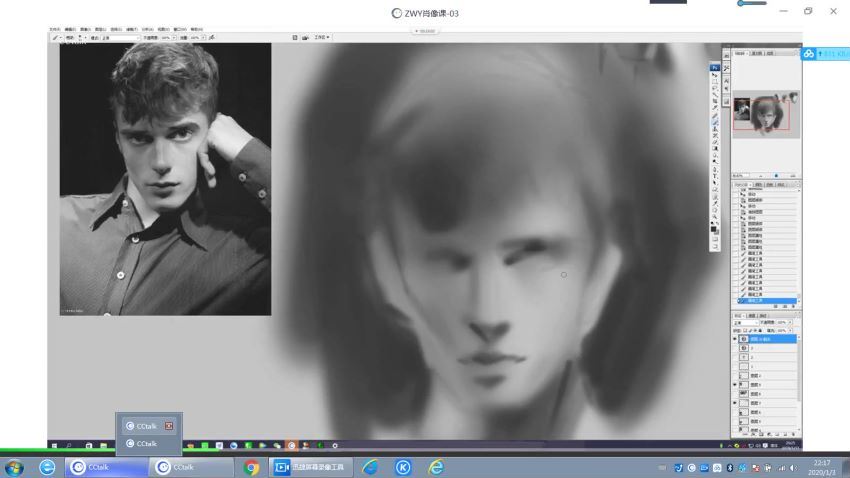The height and width of the screenshot is (478, 850).
Task: Click the blue cloud upload icon
Action: (x=808, y=53)
